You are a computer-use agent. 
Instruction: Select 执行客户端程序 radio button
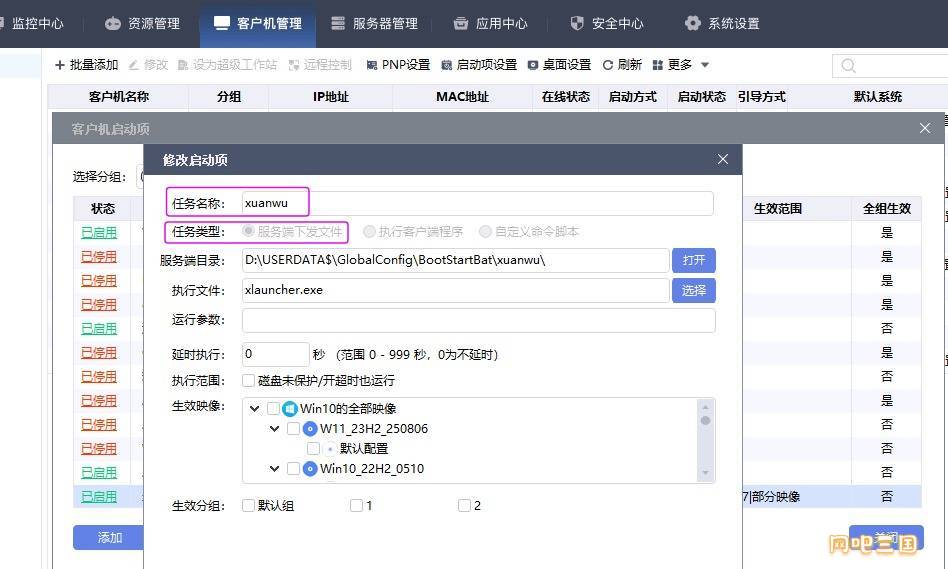[x=369, y=231]
